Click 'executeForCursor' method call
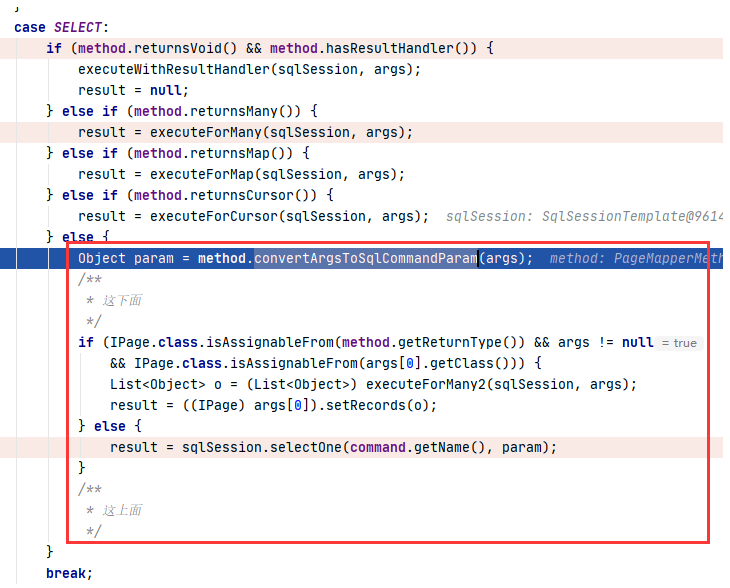Screen dimensions: 730x588 click(x=214, y=216)
